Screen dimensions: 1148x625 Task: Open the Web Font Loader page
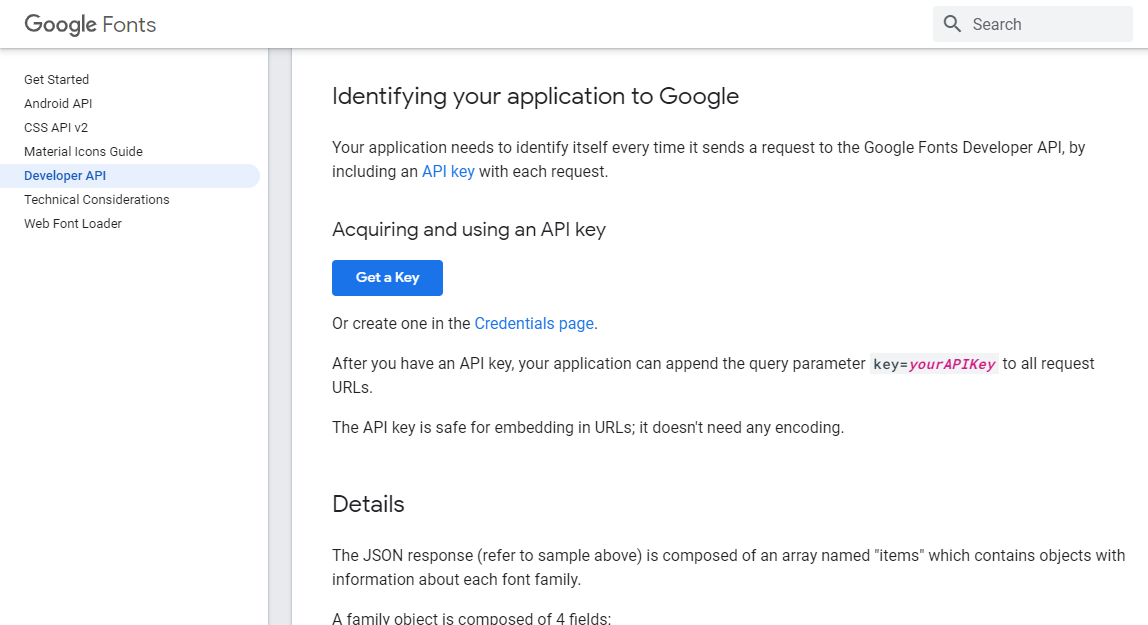point(73,223)
